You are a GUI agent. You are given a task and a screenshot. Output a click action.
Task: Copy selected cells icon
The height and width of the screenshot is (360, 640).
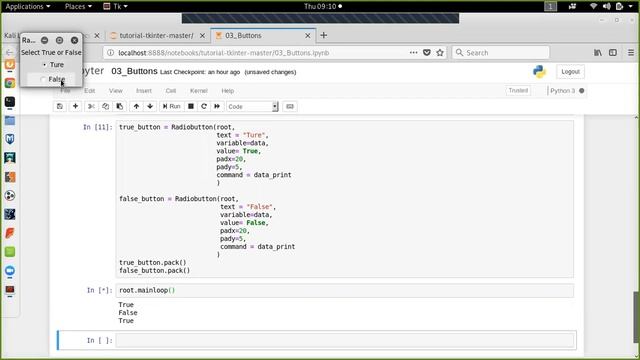coord(105,107)
